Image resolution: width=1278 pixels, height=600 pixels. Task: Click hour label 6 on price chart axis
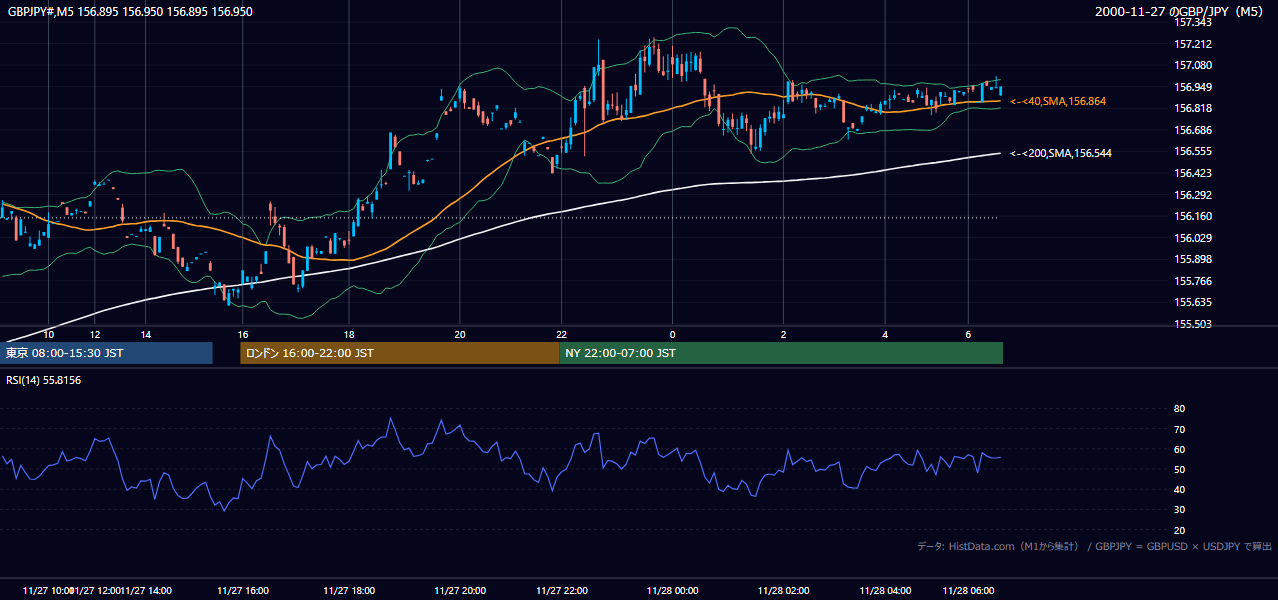[968, 334]
